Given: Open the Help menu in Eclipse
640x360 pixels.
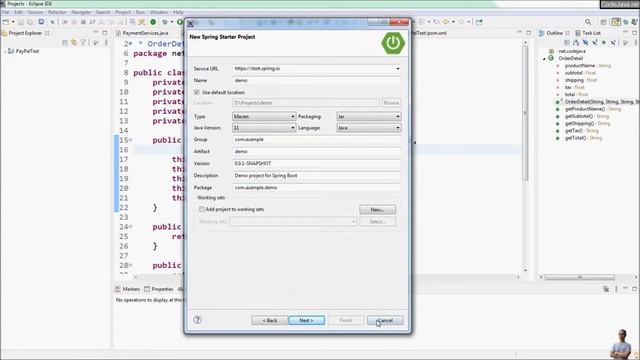Looking at the screenshot, I should click(178, 12).
